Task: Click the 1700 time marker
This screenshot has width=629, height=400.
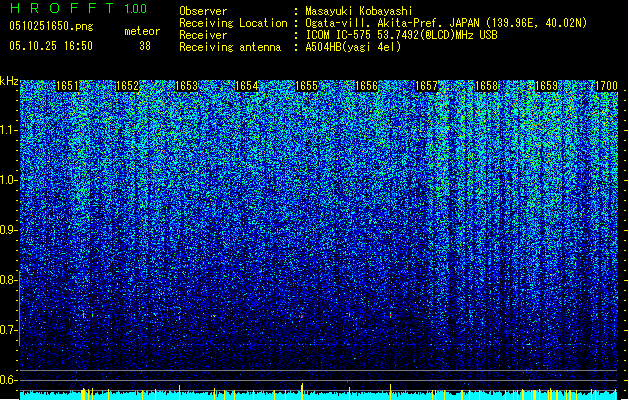Action: tap(606, 86)
